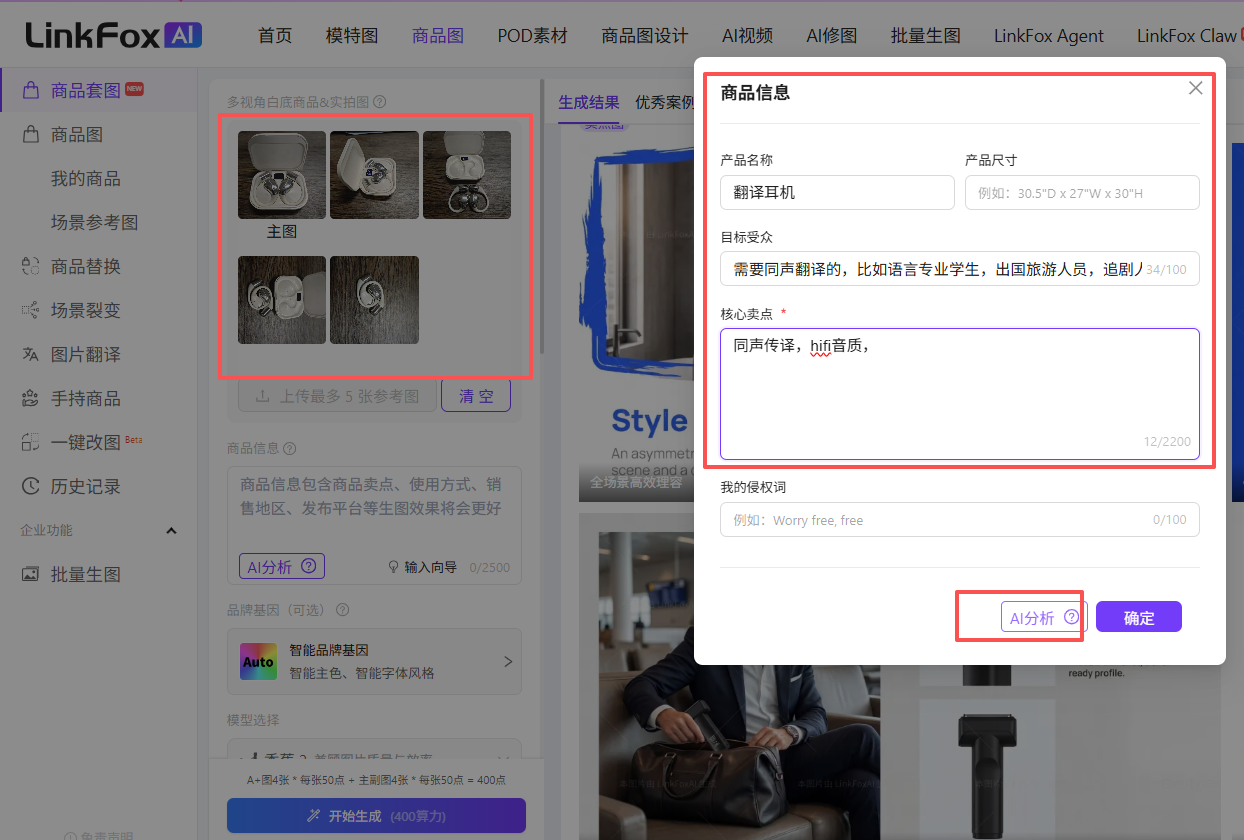The width and height of the screenshot is (1244, 840).
Task: Click the help icon beside 商品信息 label
Action: point(290,449)
